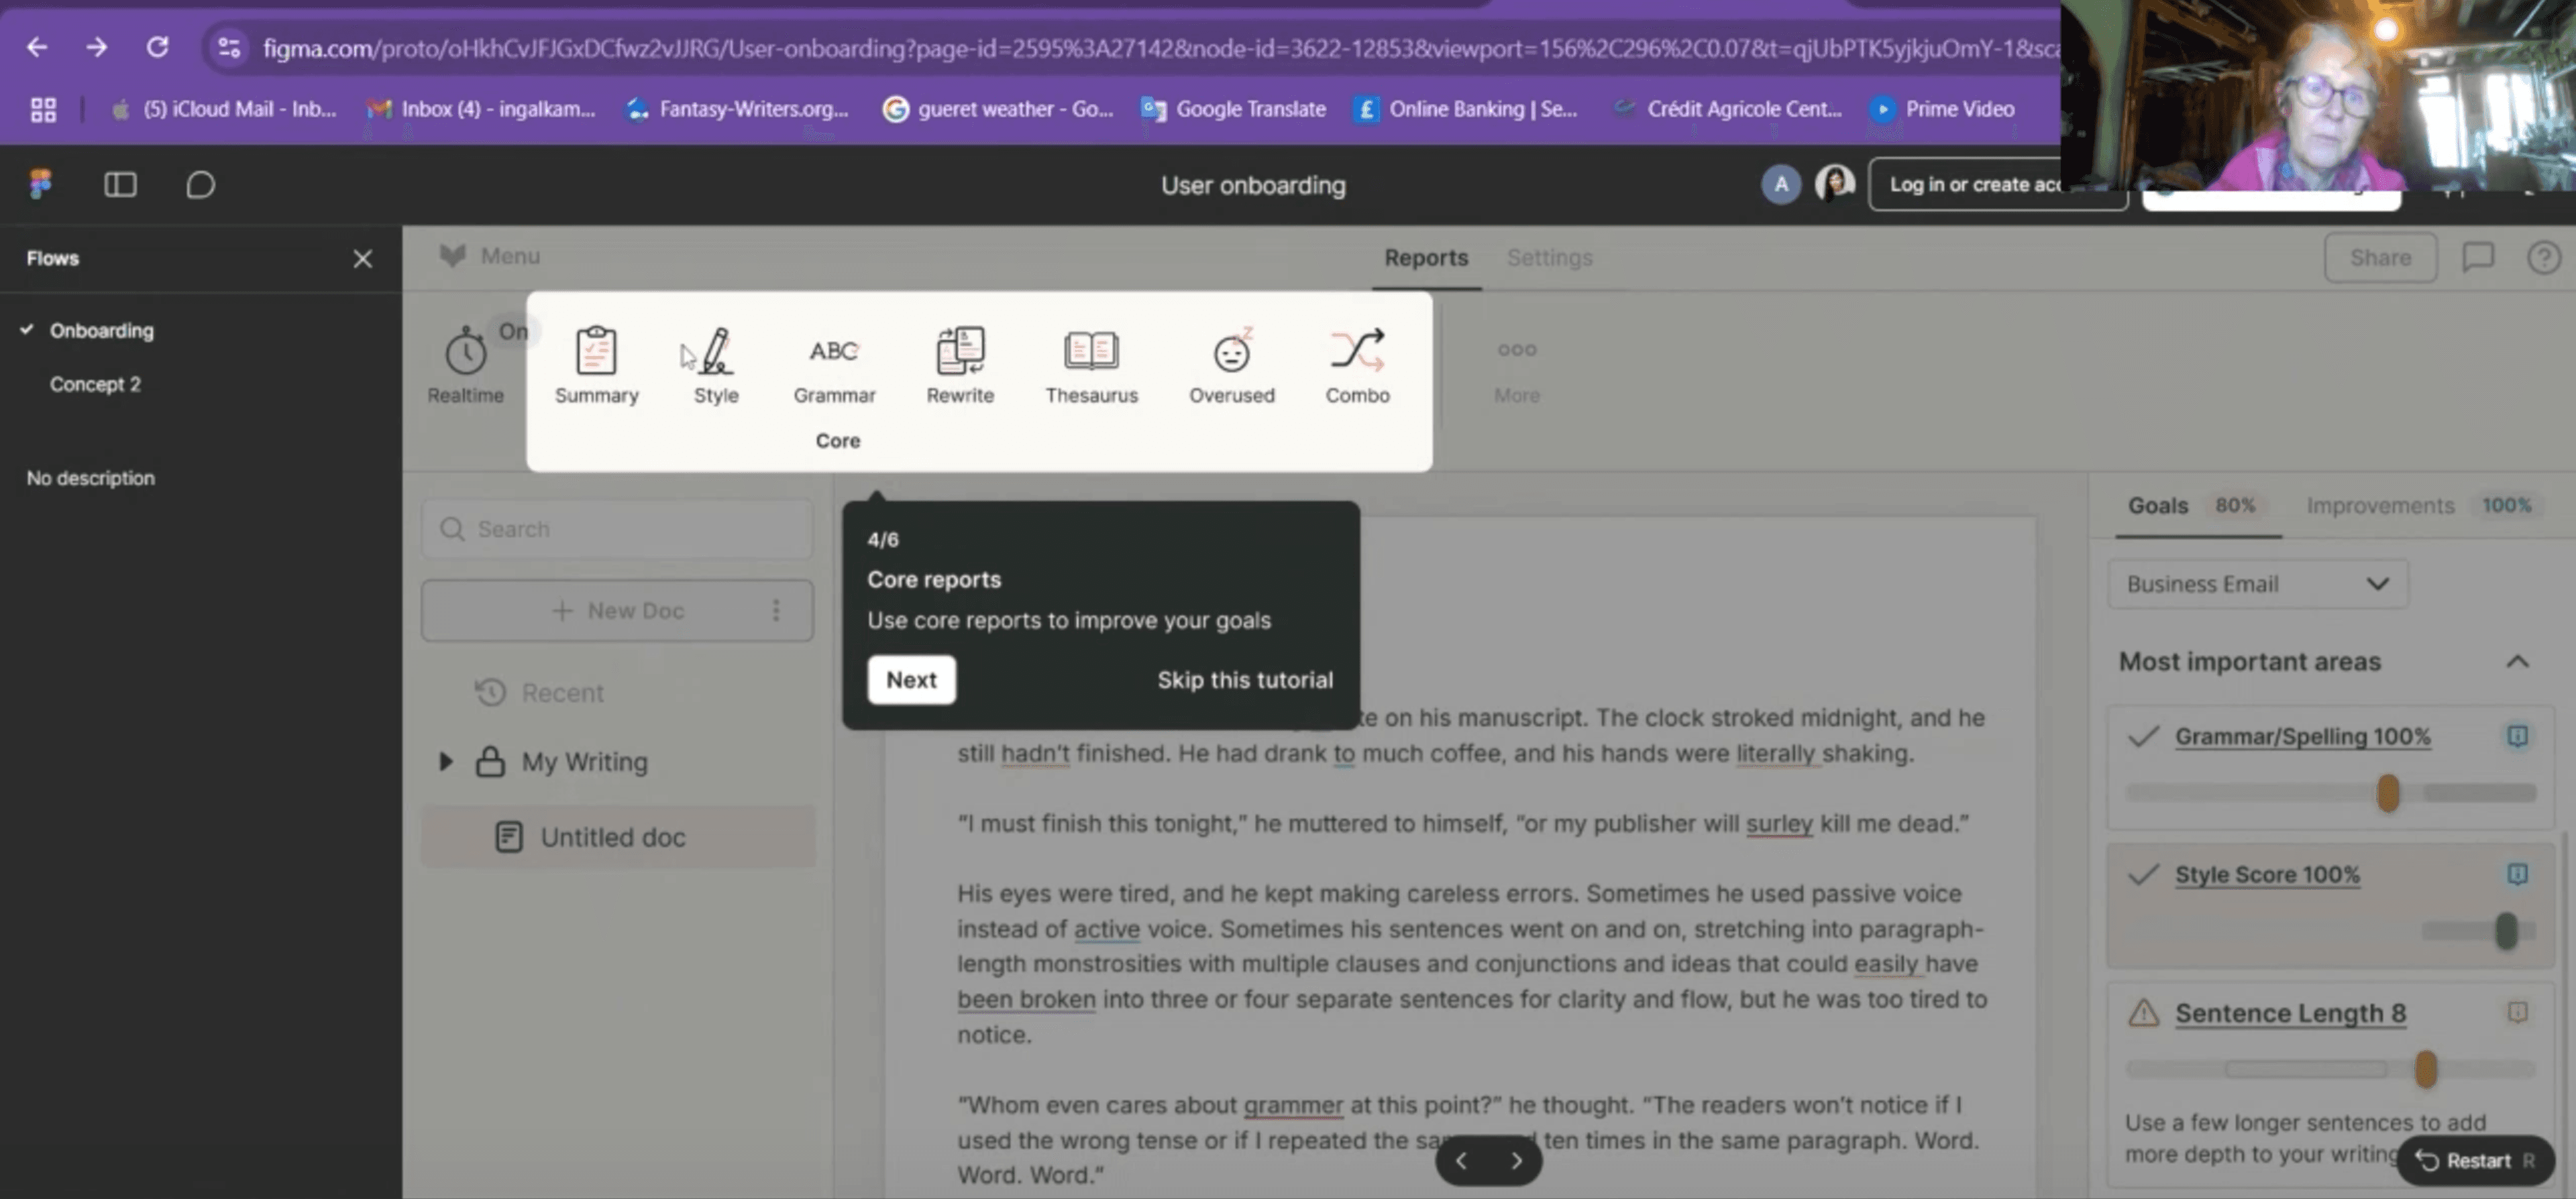Viewport: 2576px width, 1199px height.
Task: Click the Sentence Length slider handle
Action: pyautogui.click(x=2425, y=1069)
